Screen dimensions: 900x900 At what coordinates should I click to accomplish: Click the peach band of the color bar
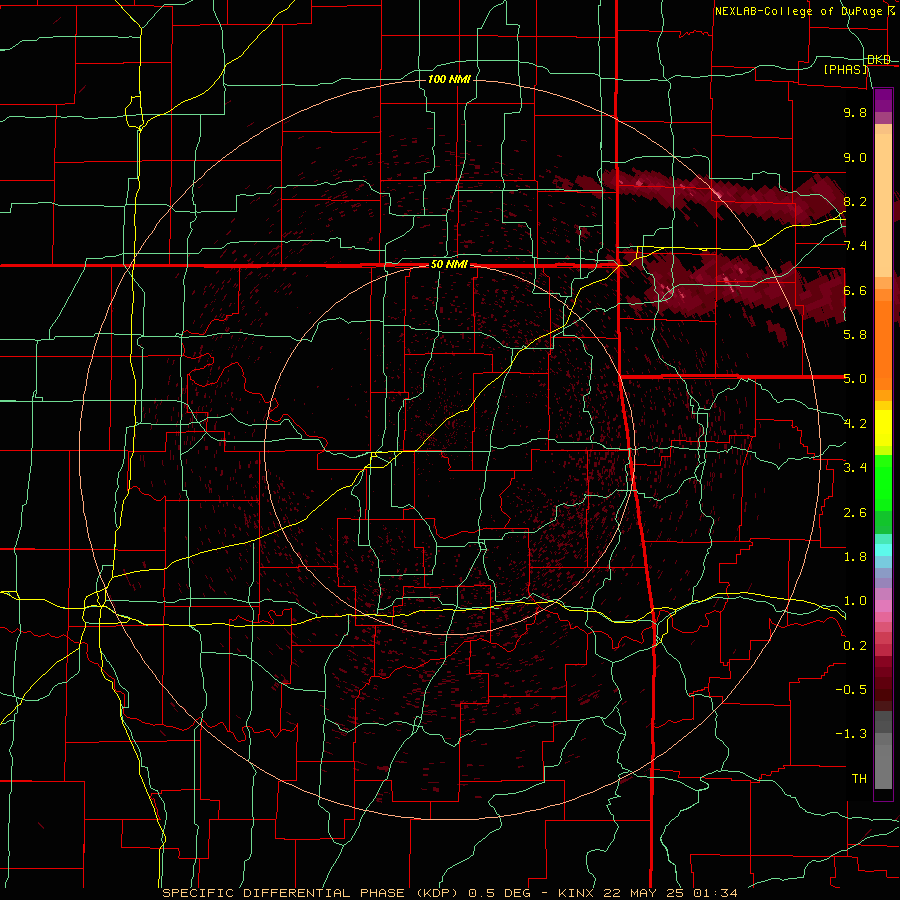click(883, 201)
